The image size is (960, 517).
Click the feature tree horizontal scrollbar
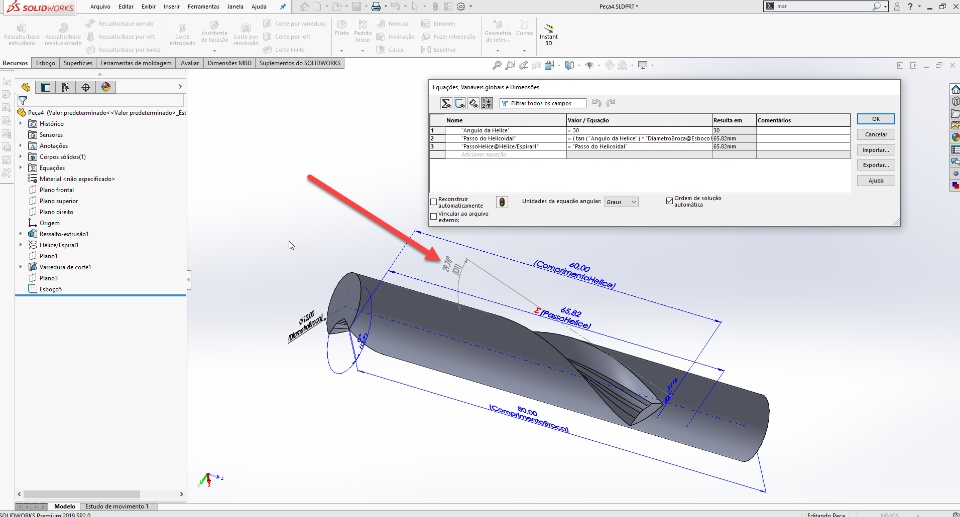click(82, 494)
